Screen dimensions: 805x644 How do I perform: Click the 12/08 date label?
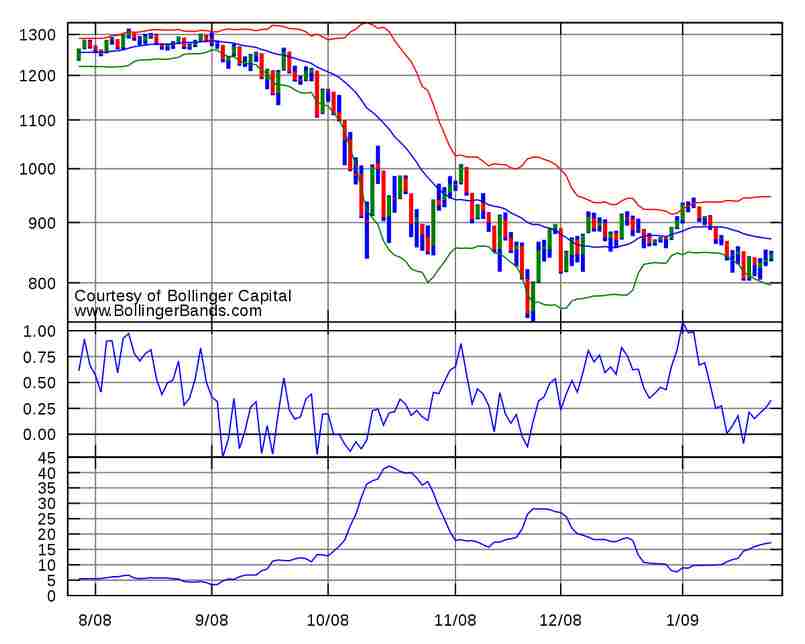(x=561, y=620)
